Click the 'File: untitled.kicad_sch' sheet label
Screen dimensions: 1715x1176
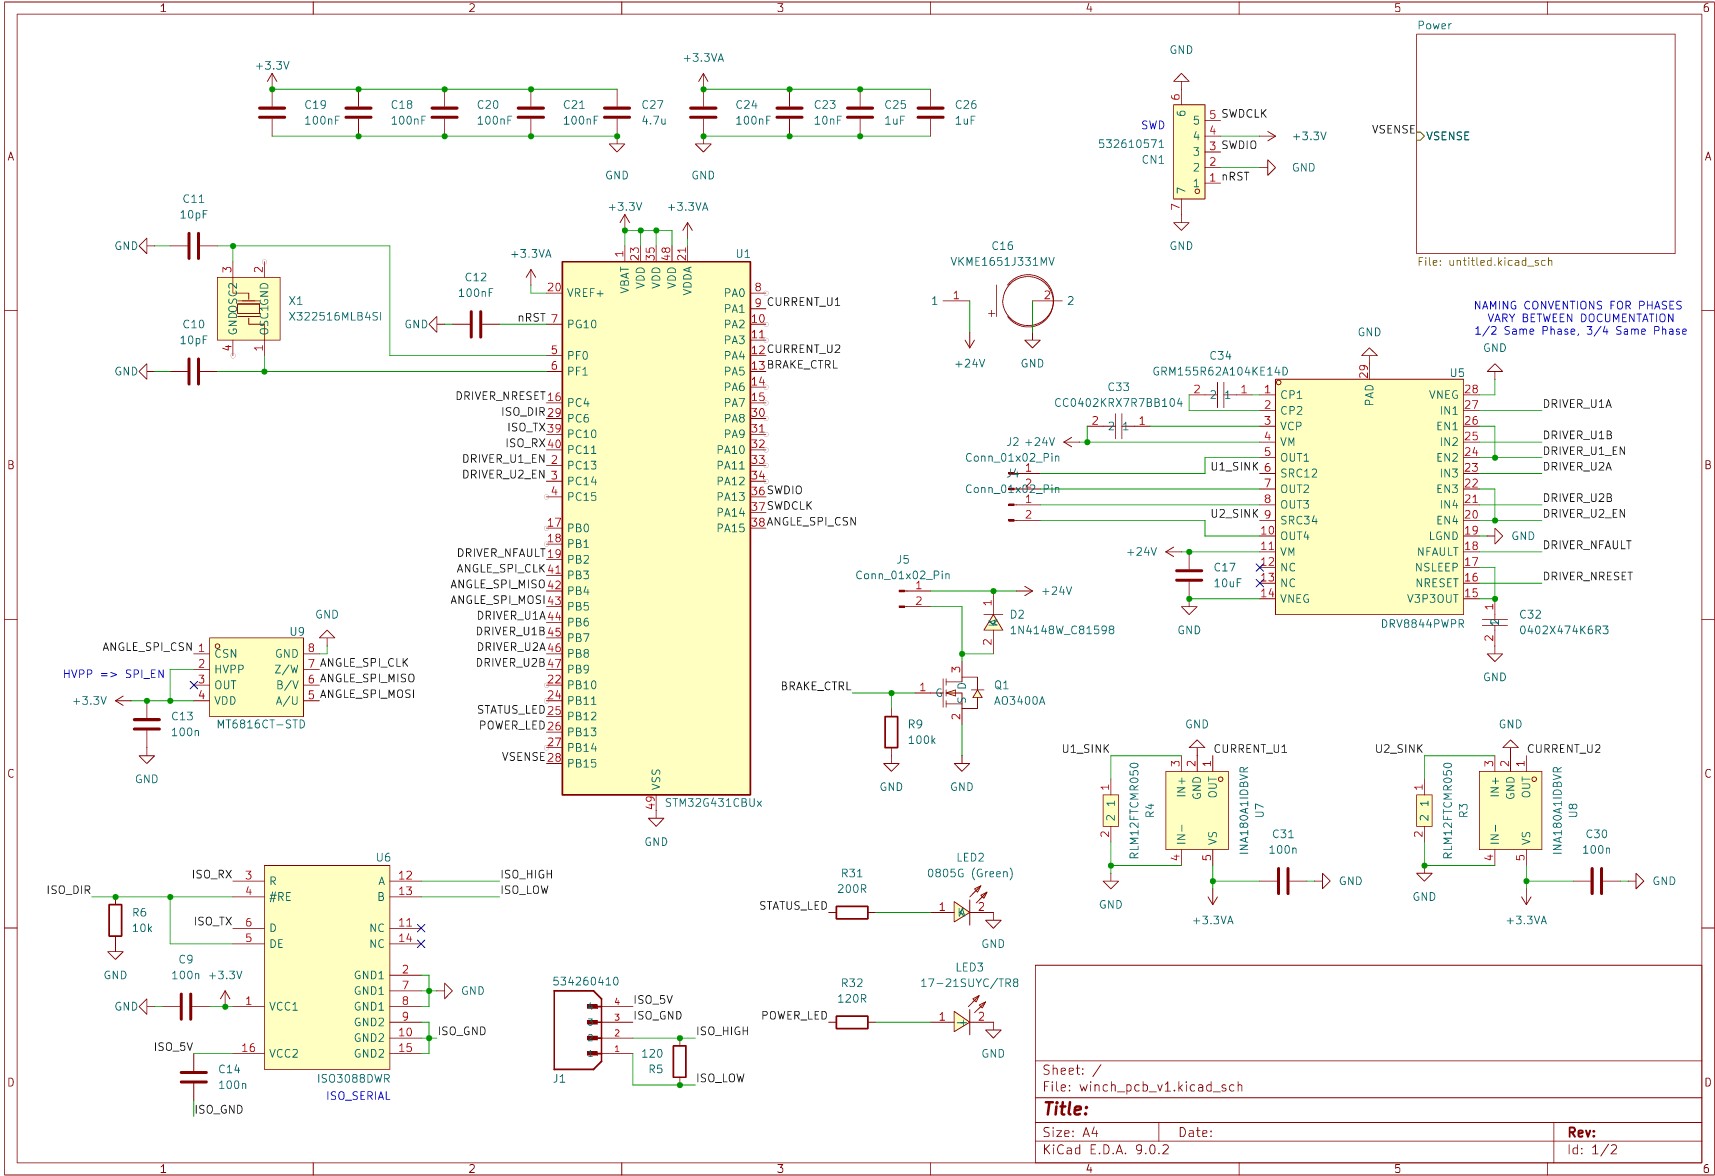(1485, 262)
